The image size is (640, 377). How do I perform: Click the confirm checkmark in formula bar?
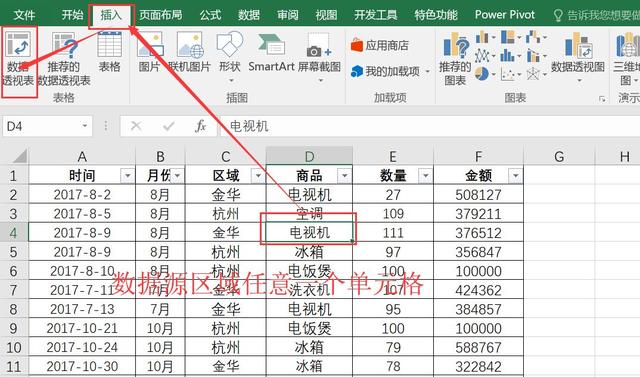coord(168,126)
